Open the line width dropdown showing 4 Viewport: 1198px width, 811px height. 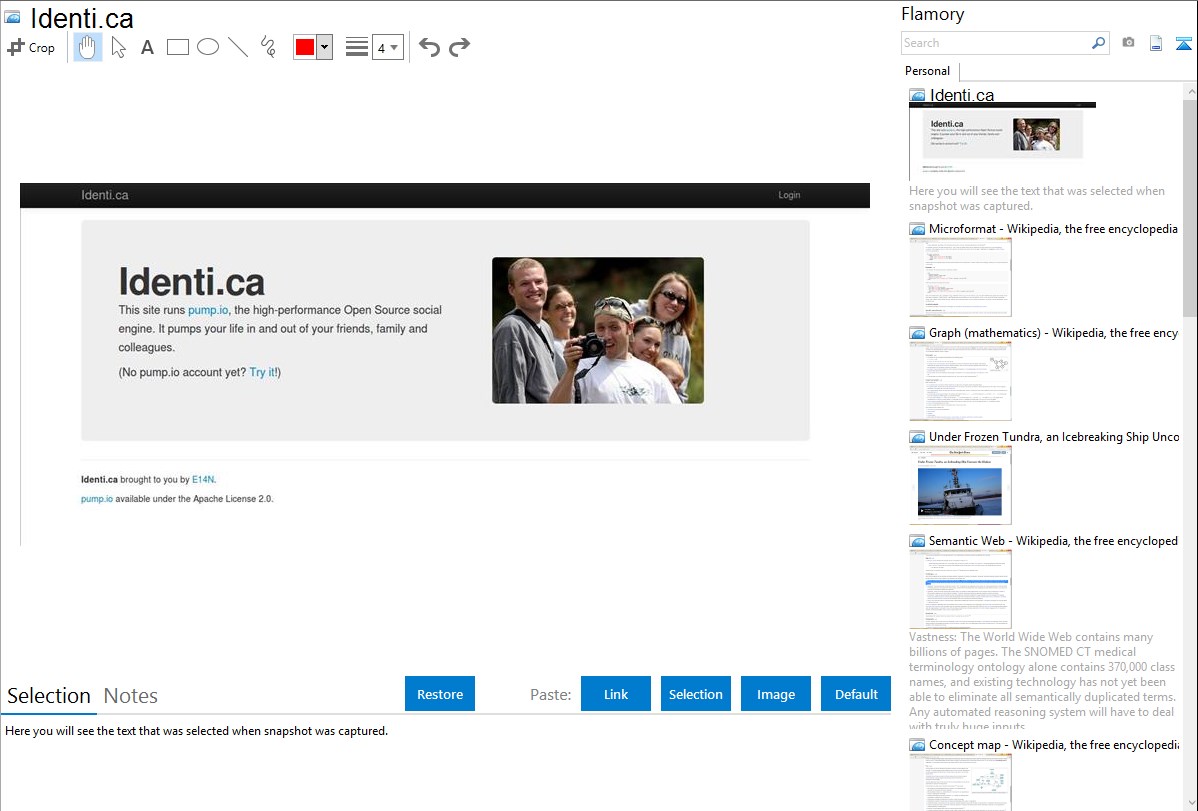tap(387, 47)
